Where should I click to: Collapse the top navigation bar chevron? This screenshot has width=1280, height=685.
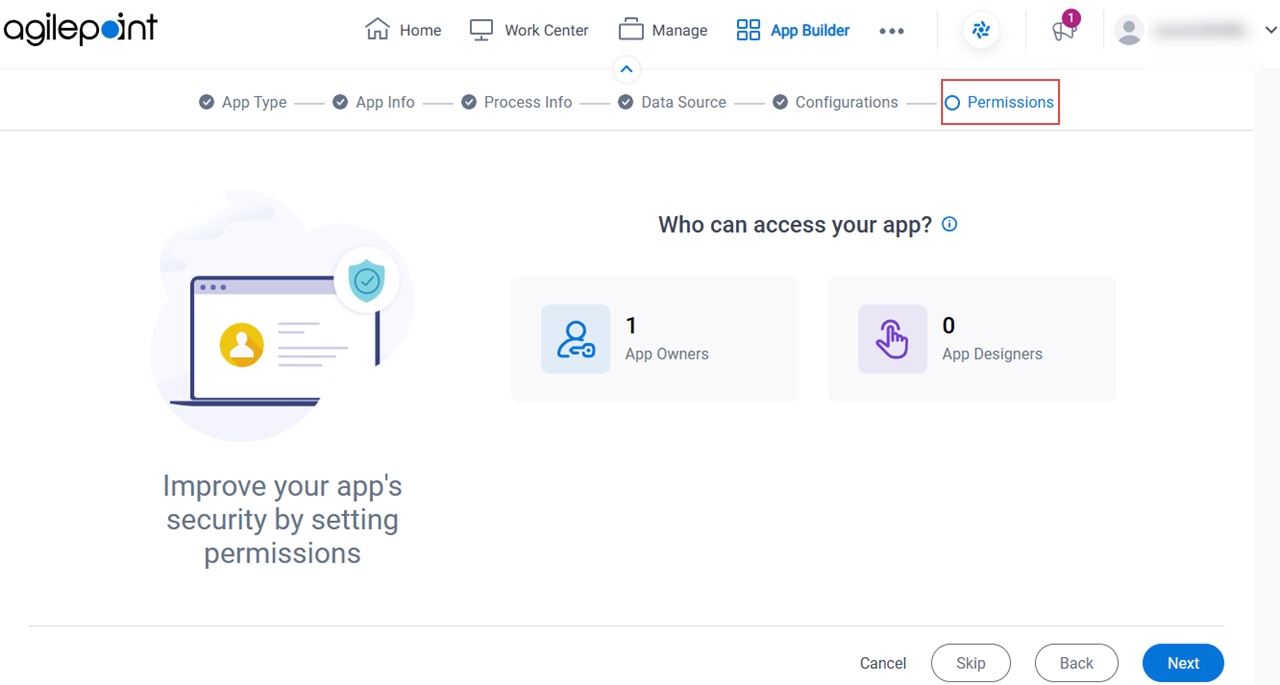point(626,69)
